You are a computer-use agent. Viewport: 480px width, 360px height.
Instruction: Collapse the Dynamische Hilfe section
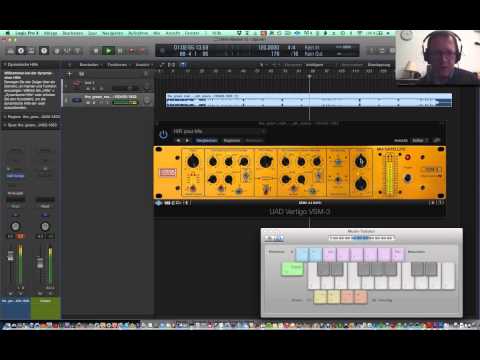(5, 64)
